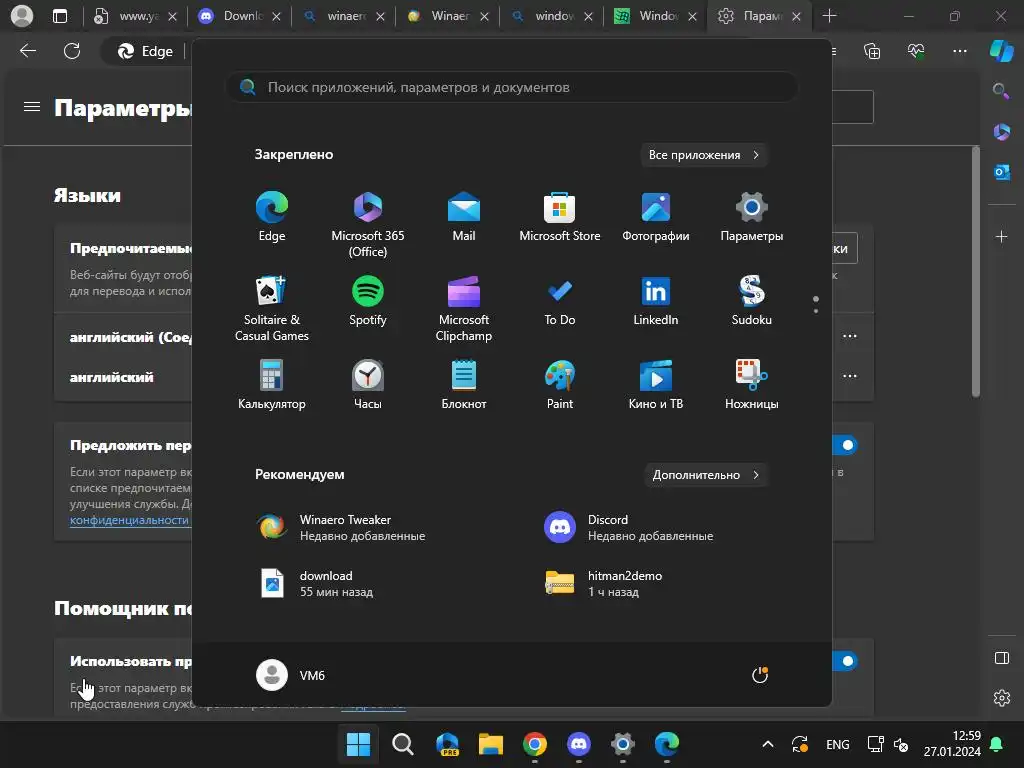Viewport: 1024px width, 768px height.
Task: Open Edge from pinned apps
Action: (272, 217)
